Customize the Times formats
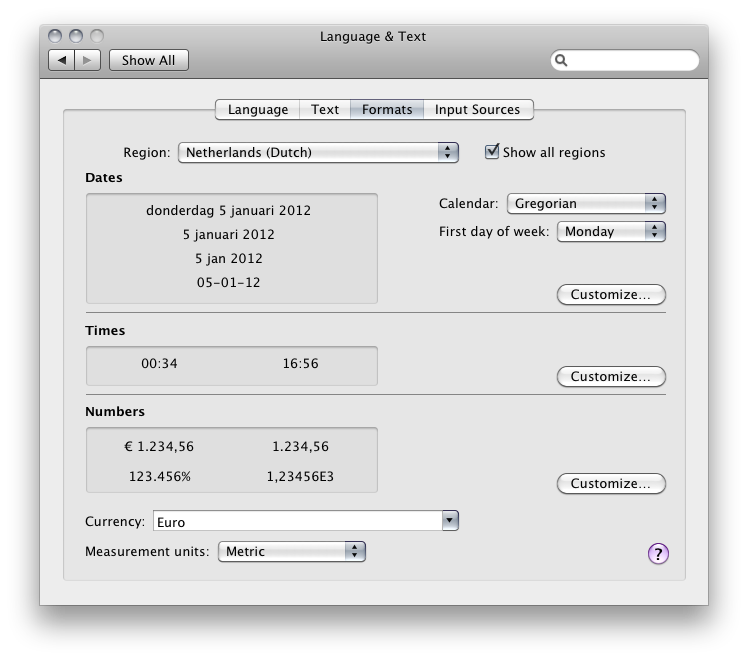The image size is (748, 660). pos(611,377)
